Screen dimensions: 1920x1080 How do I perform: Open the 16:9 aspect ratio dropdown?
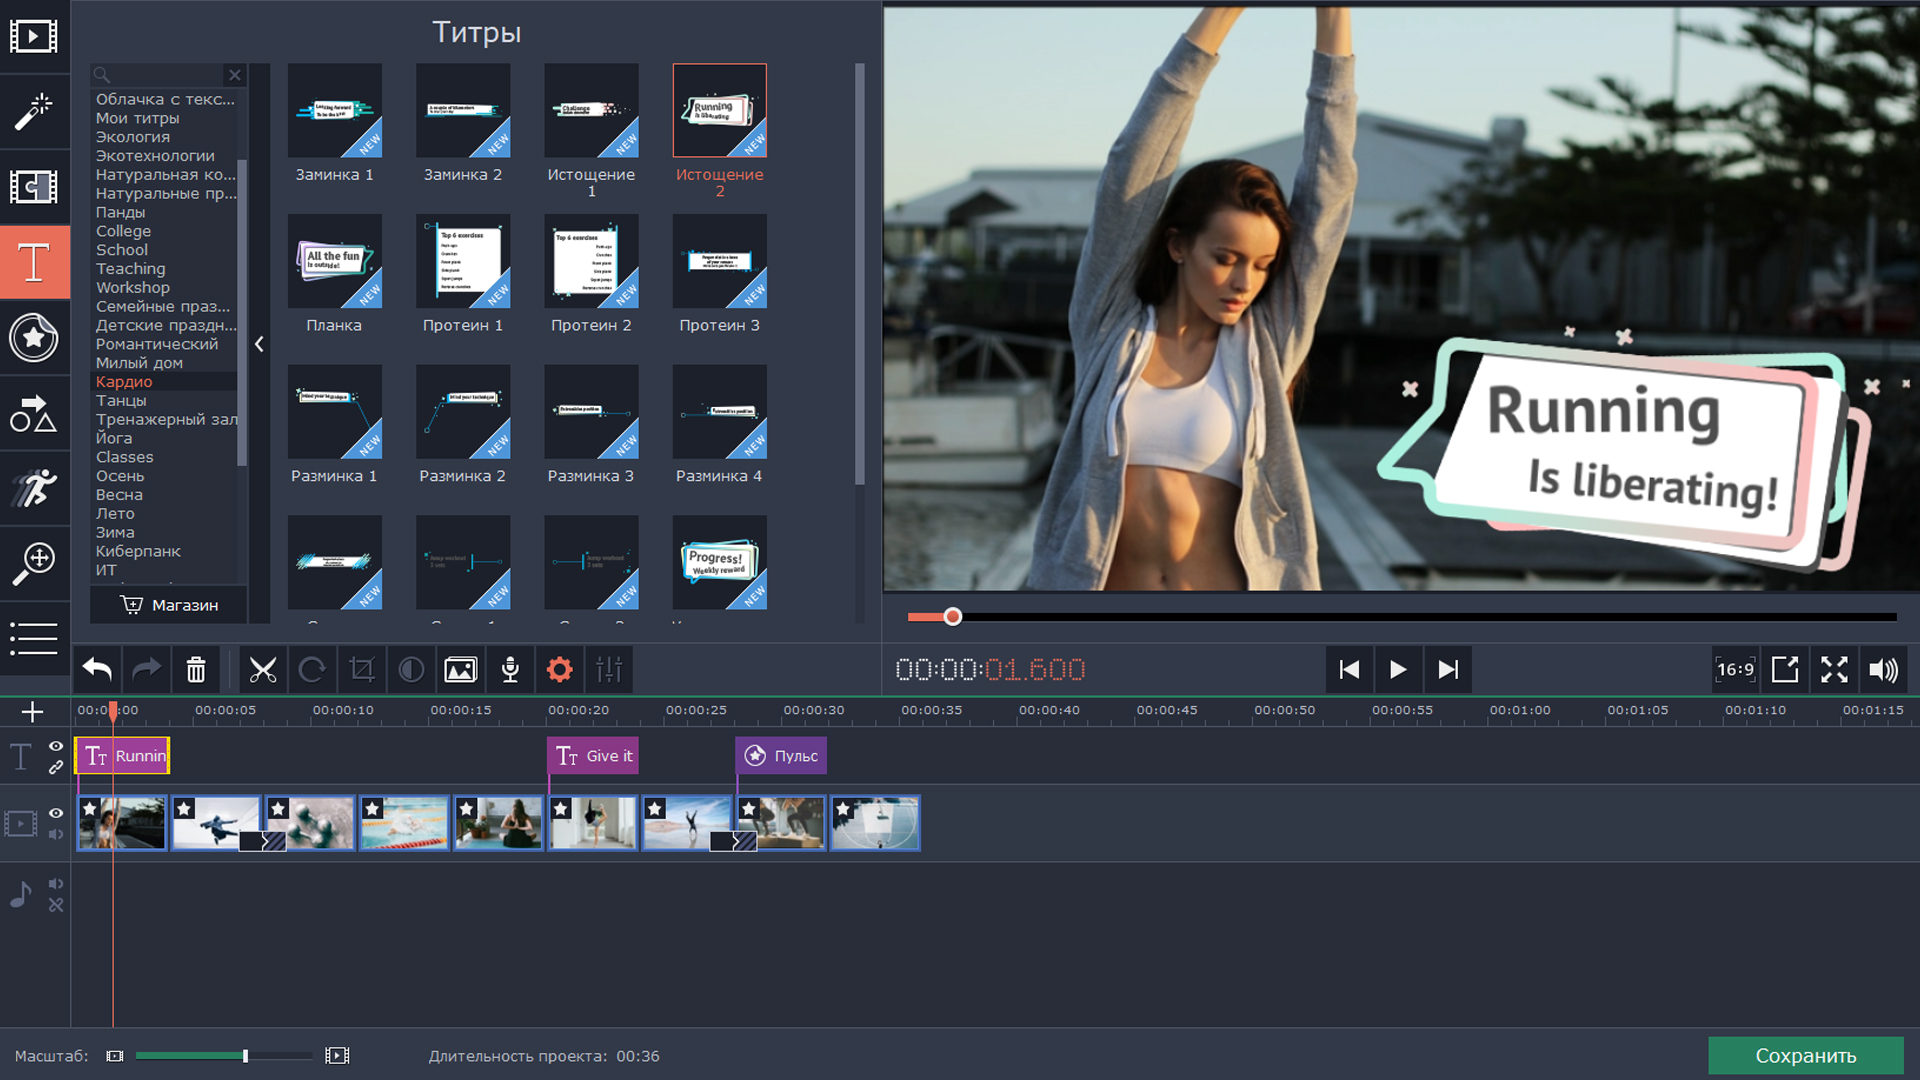(x=1735, y=670)
